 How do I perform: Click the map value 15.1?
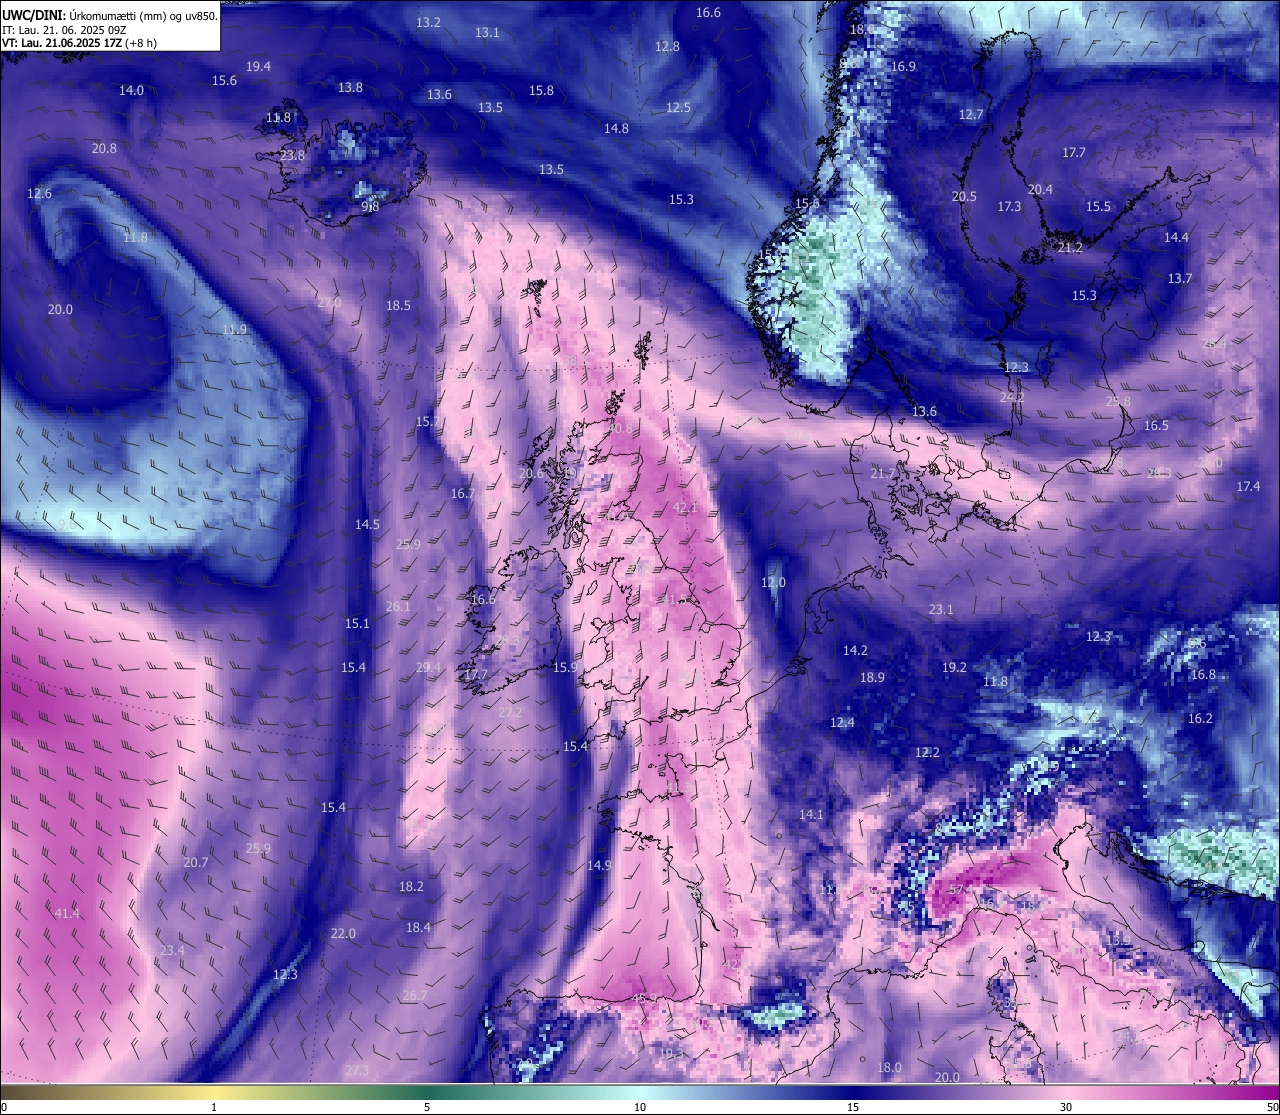point(357,623)
